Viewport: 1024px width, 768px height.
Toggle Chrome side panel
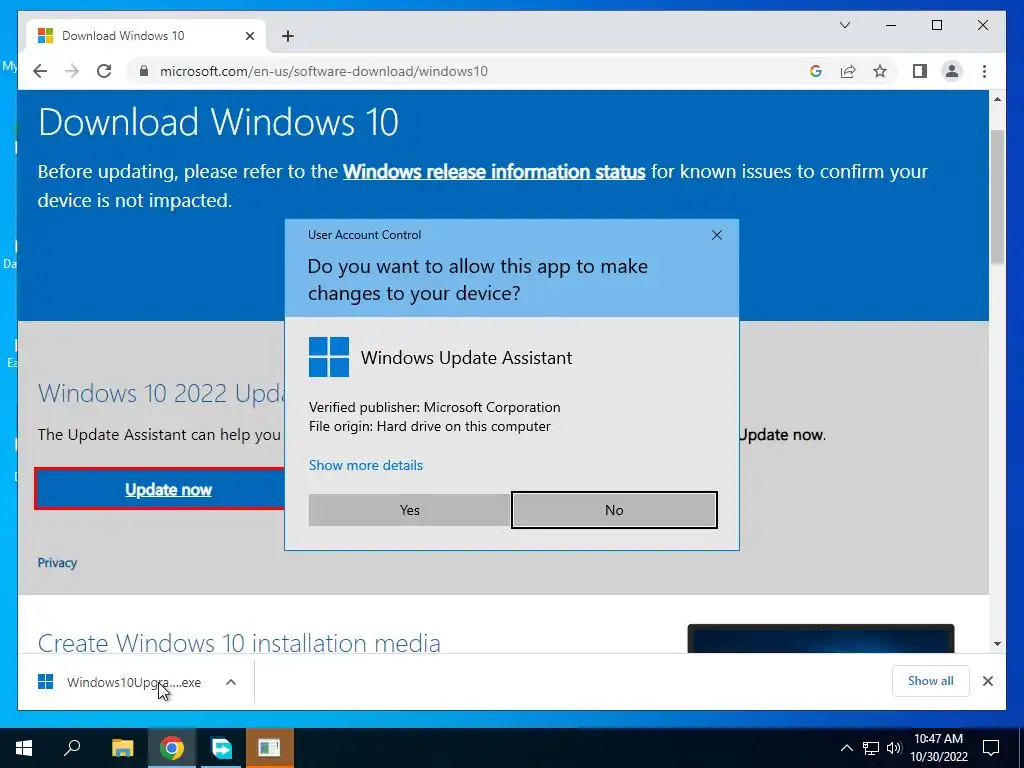coord(920,71)
